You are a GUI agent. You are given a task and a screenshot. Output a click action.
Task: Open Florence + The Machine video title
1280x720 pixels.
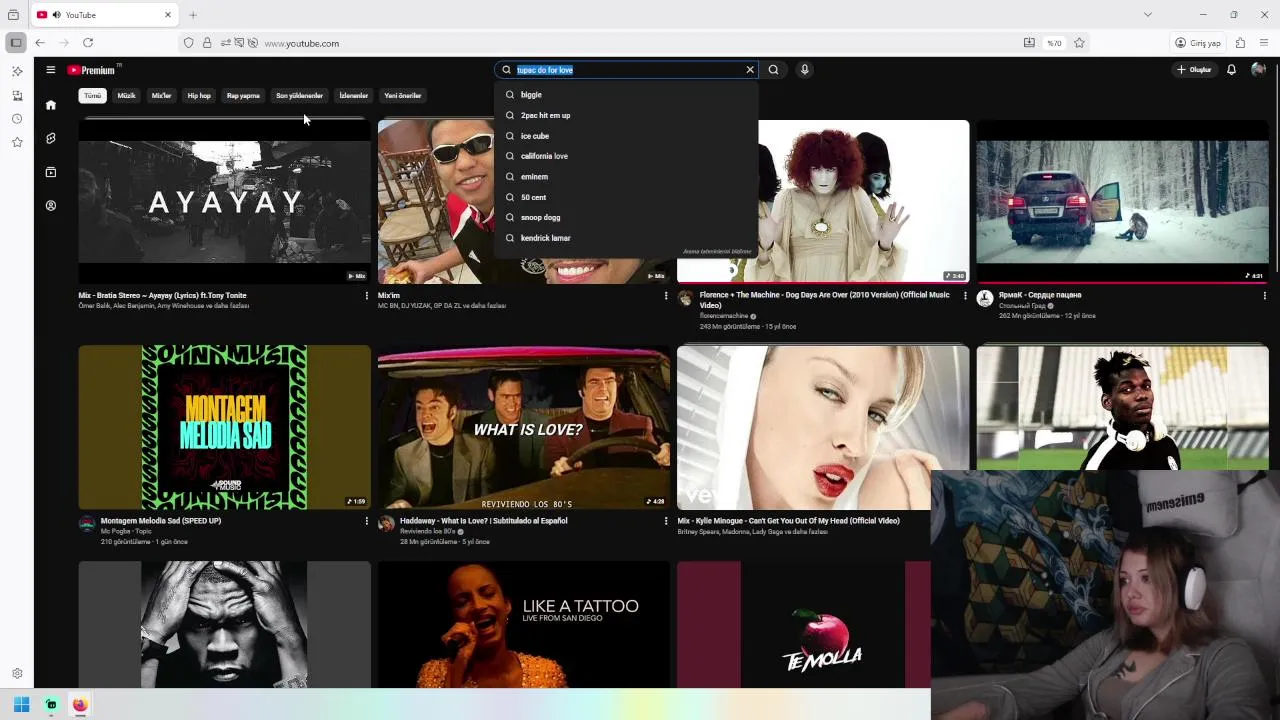pyautogui.click(x=824, y=300)
